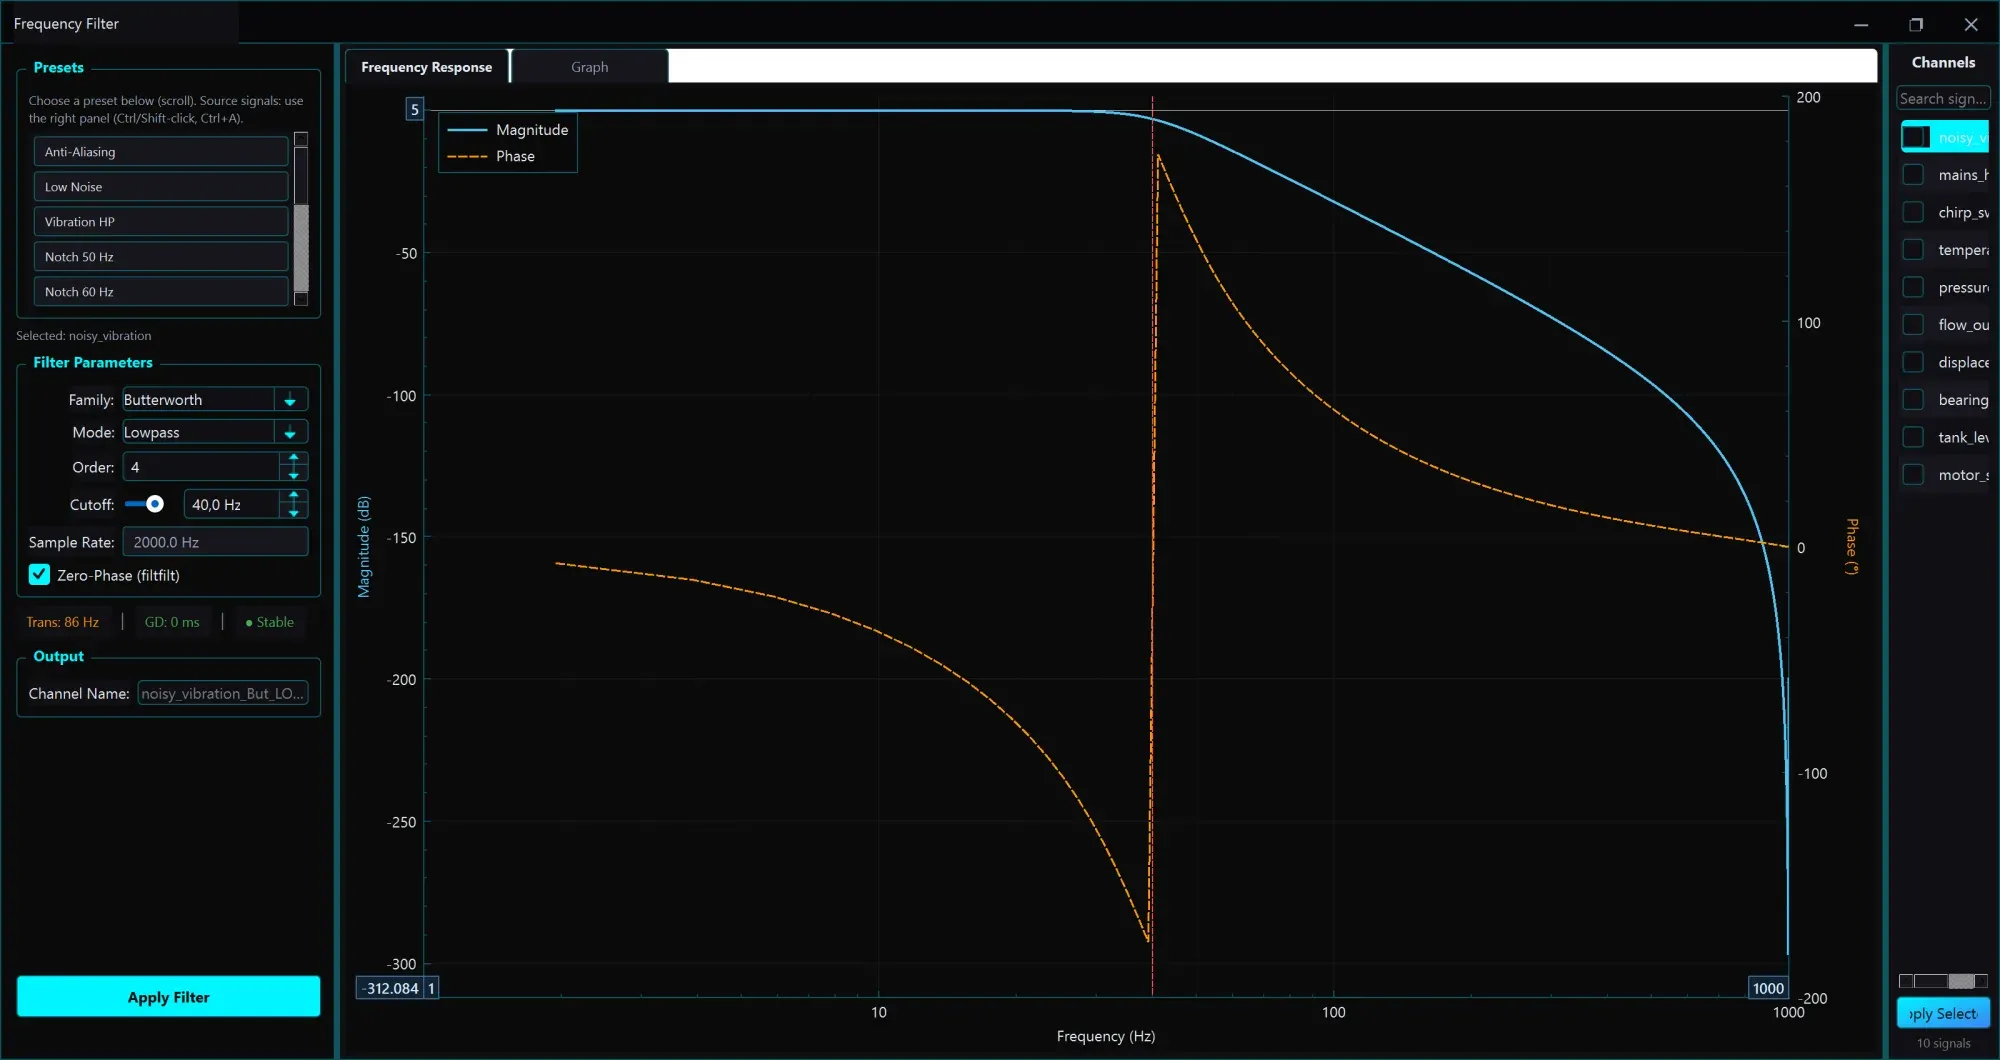The image size is (2000, 1060).
Task: Apply the Notch 50 Hz preset
Action: click(x=160, y=257)
